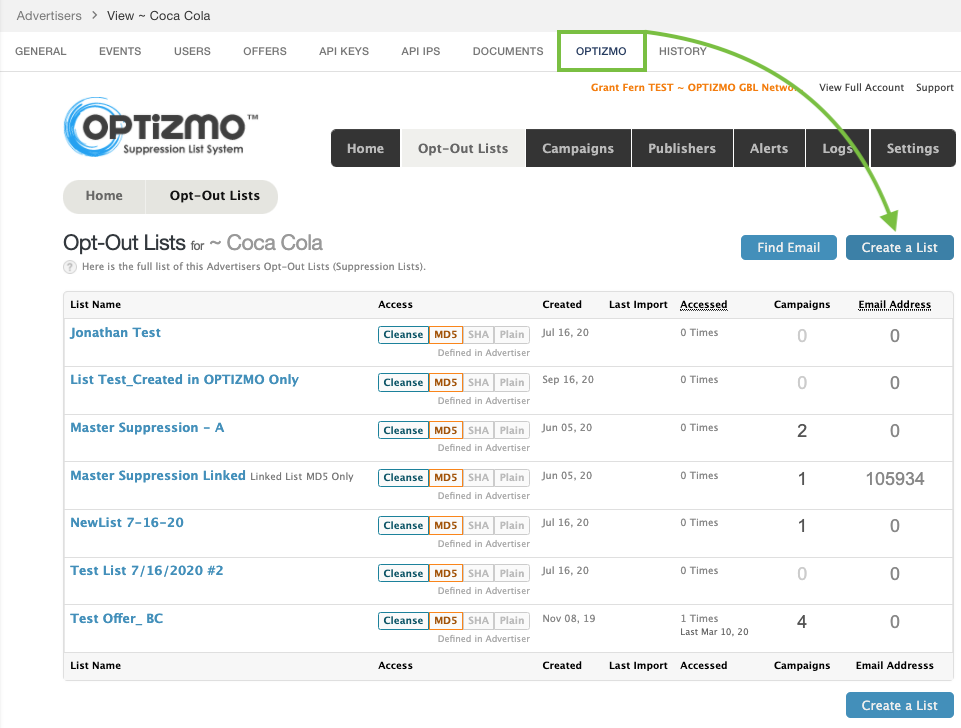961x728 pixels.
Task: Click Cleanse for Jonathan Test
Action: click(x=403, y=335)
